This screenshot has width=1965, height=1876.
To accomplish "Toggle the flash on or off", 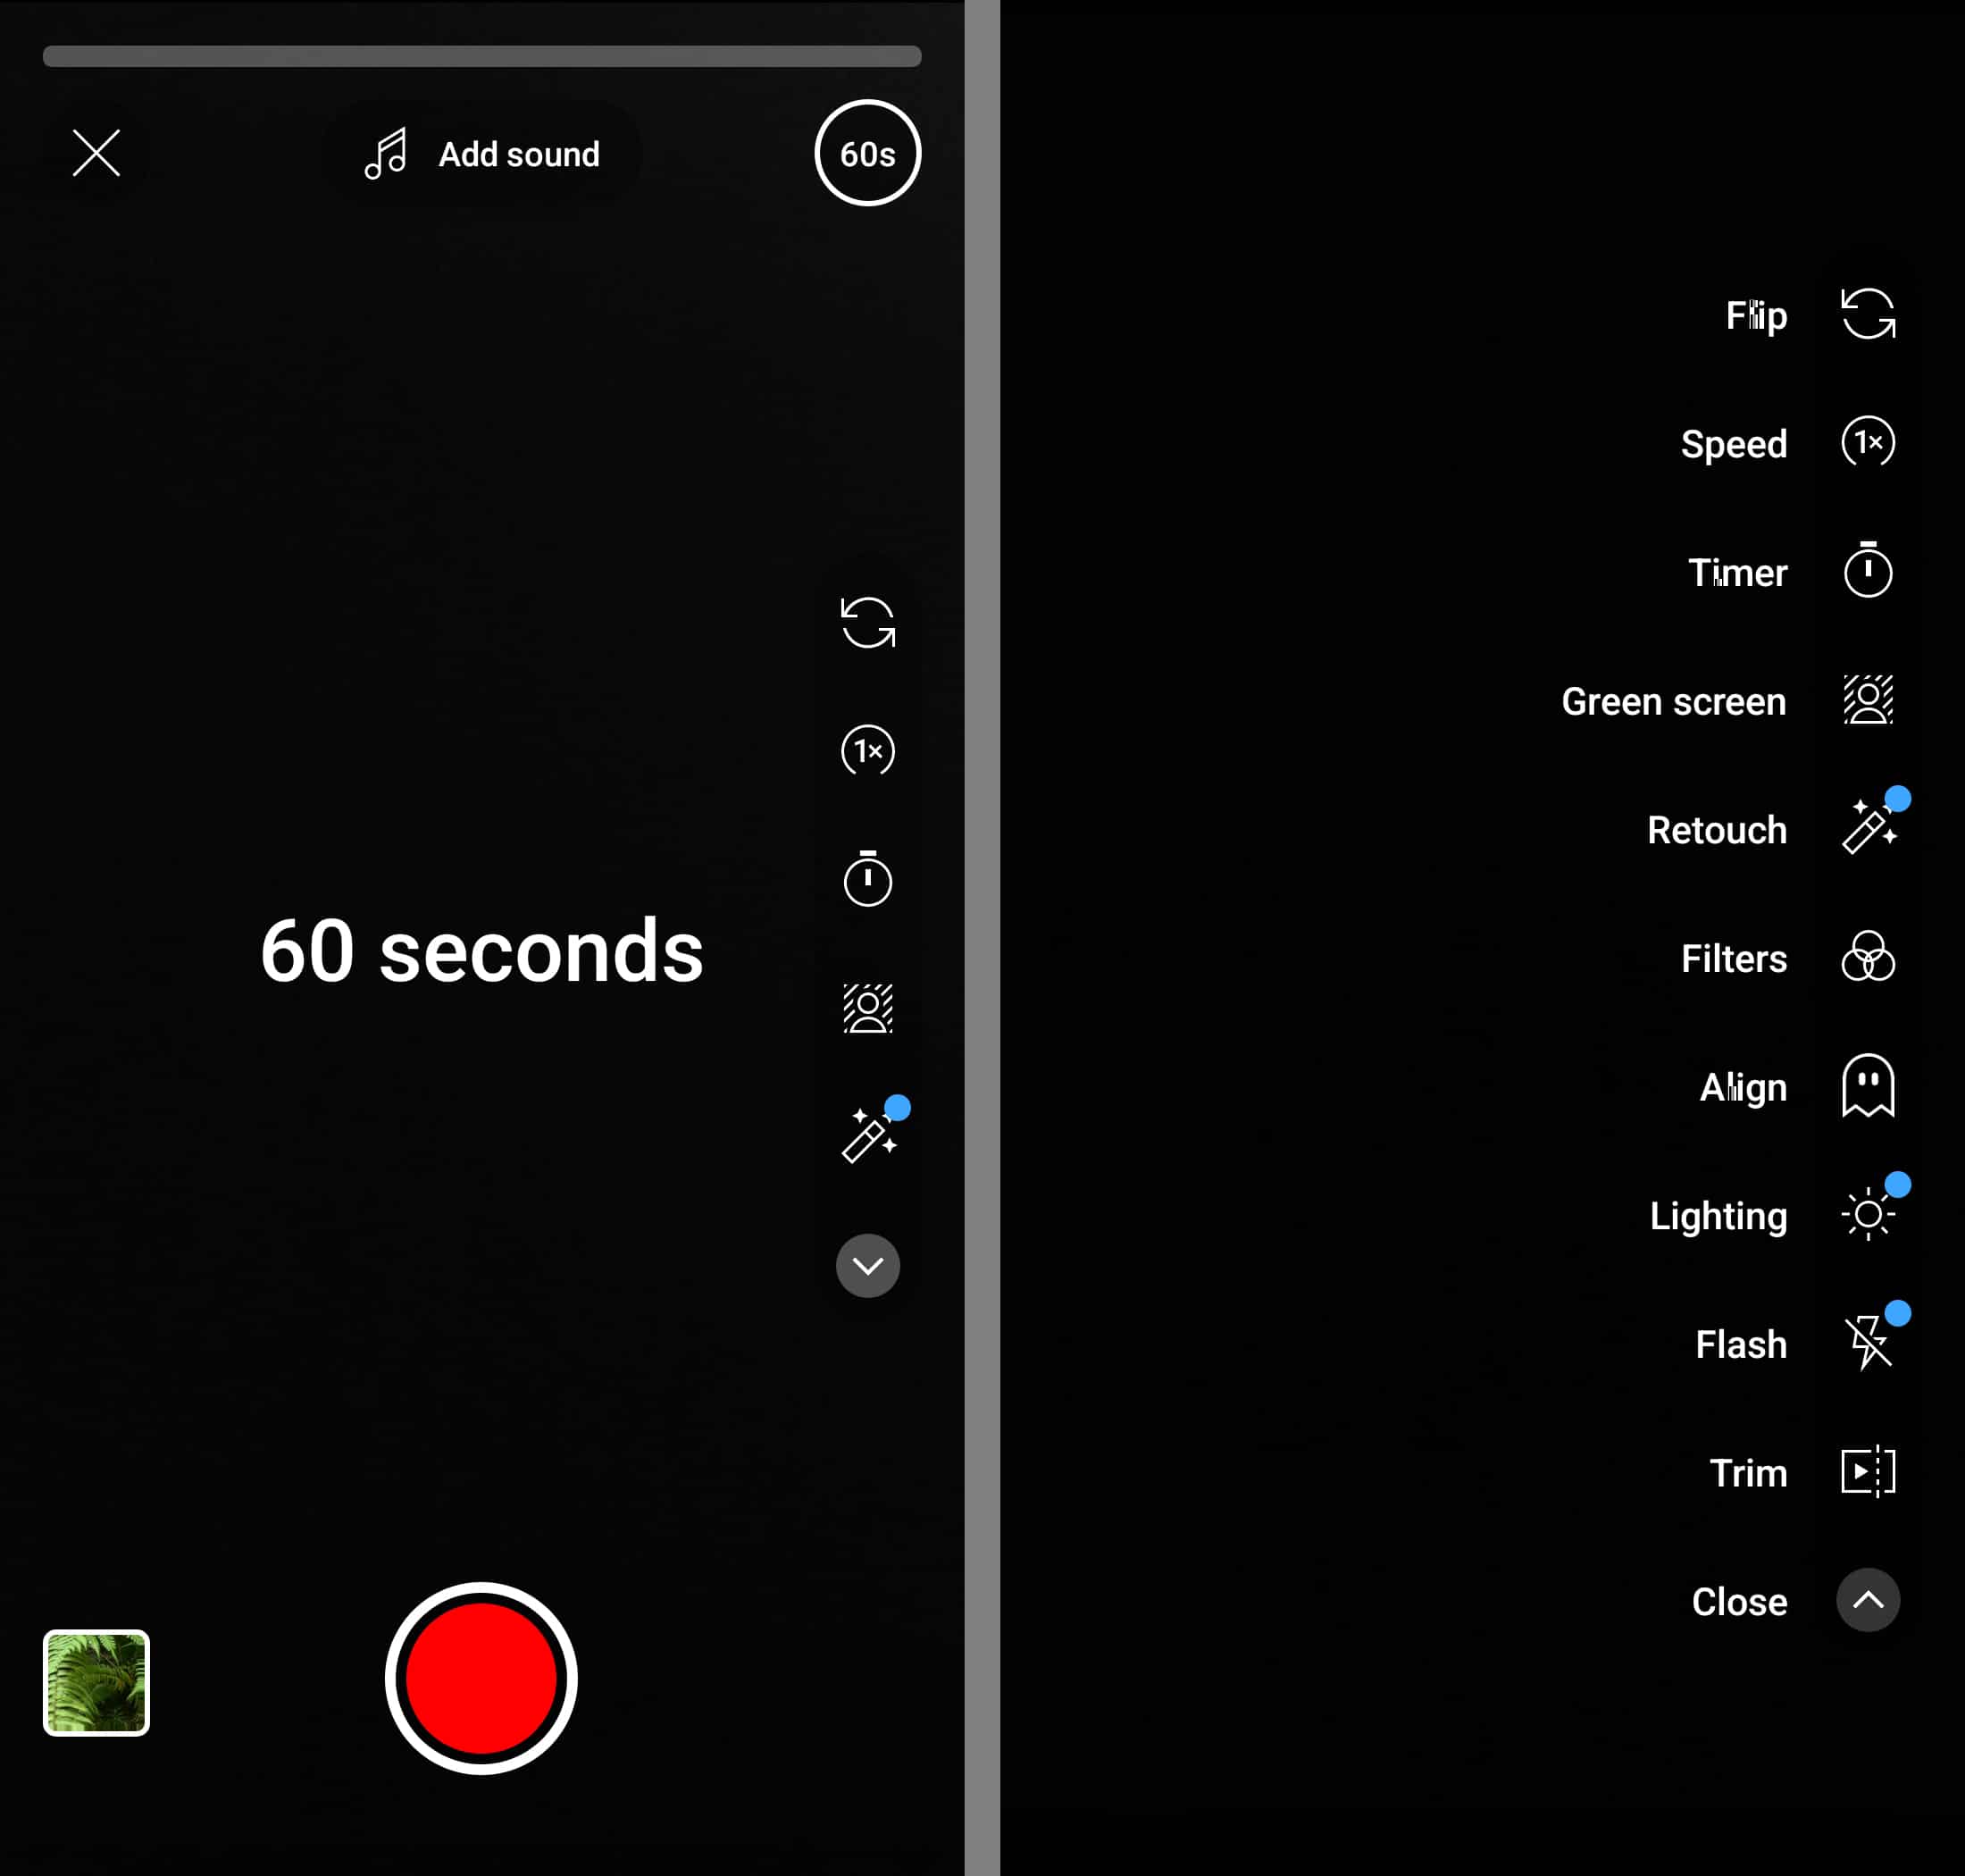I will [x=1867, y=1343].
